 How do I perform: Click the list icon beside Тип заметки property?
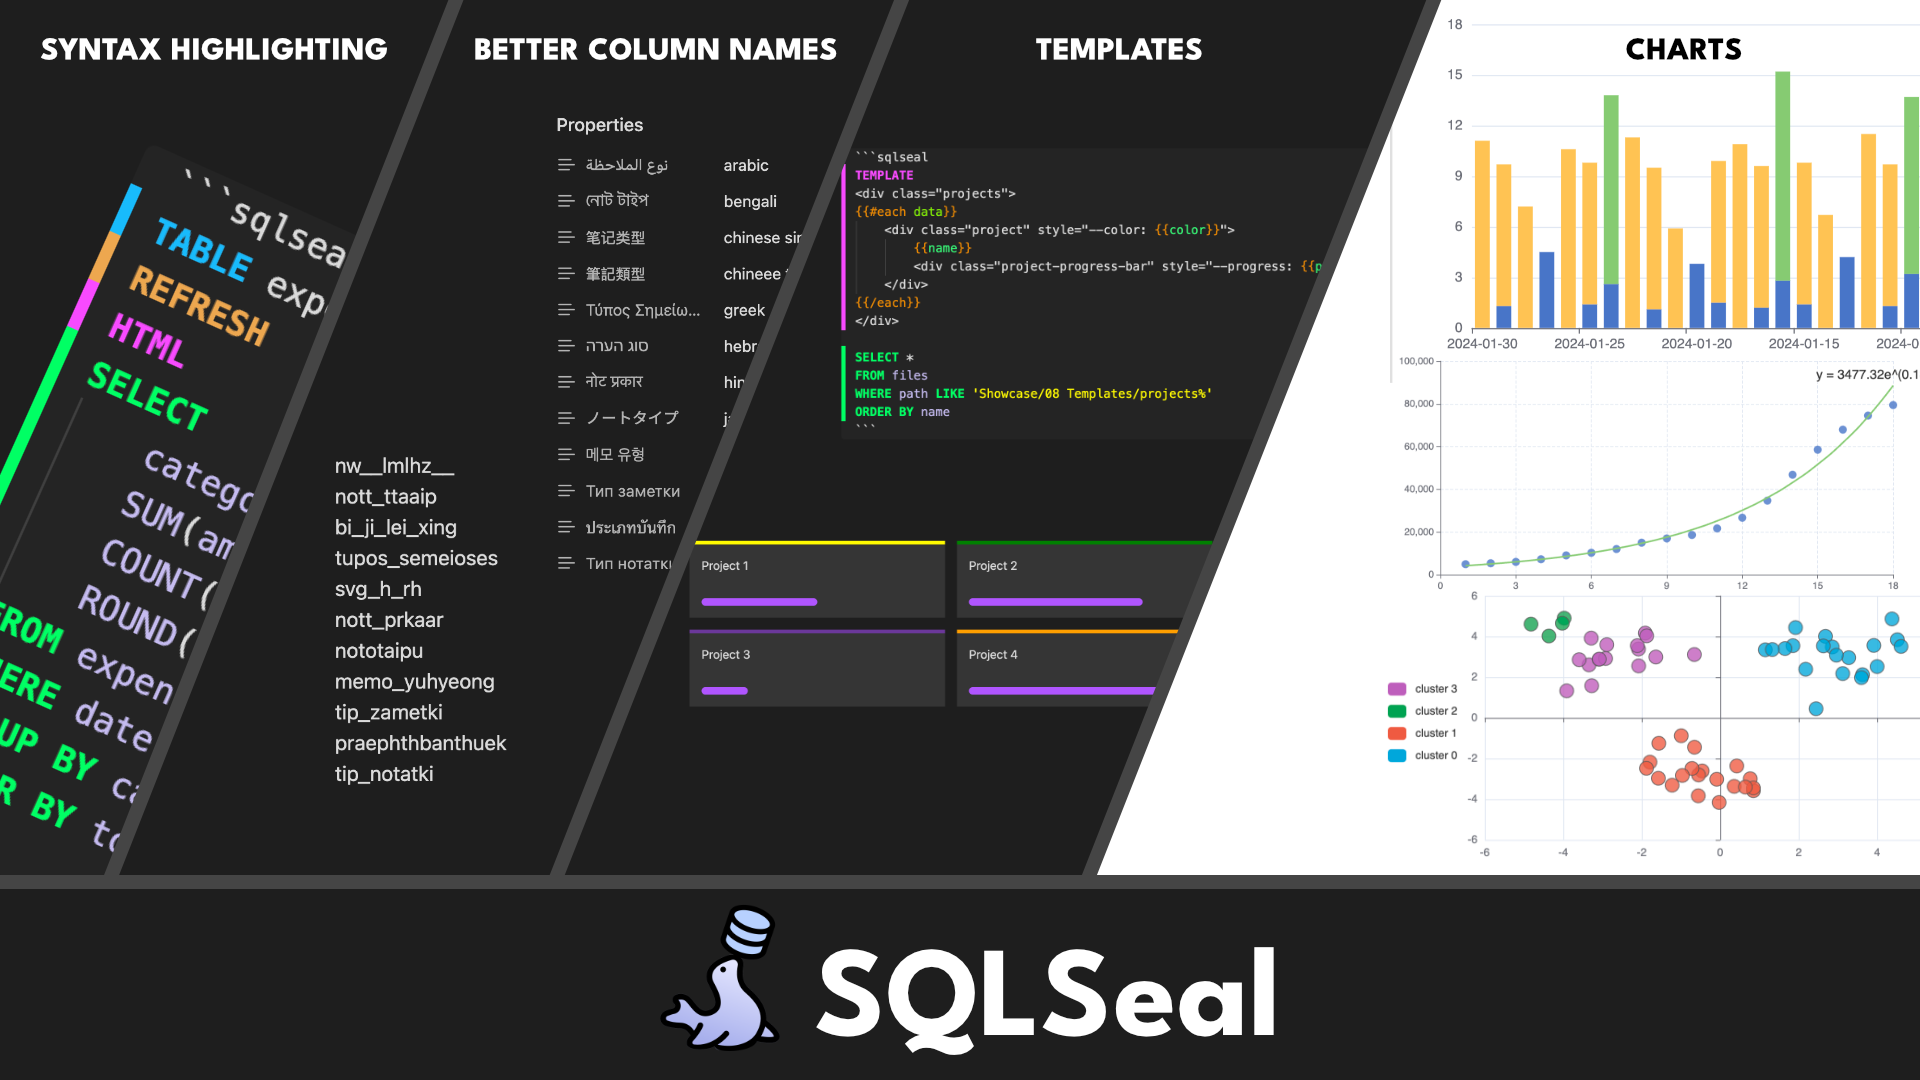coord(565,491)
